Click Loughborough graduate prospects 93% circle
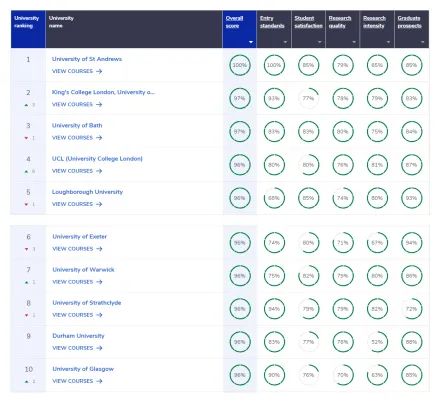The width and height of the screenshot is (440, 403). click(411, 198)
